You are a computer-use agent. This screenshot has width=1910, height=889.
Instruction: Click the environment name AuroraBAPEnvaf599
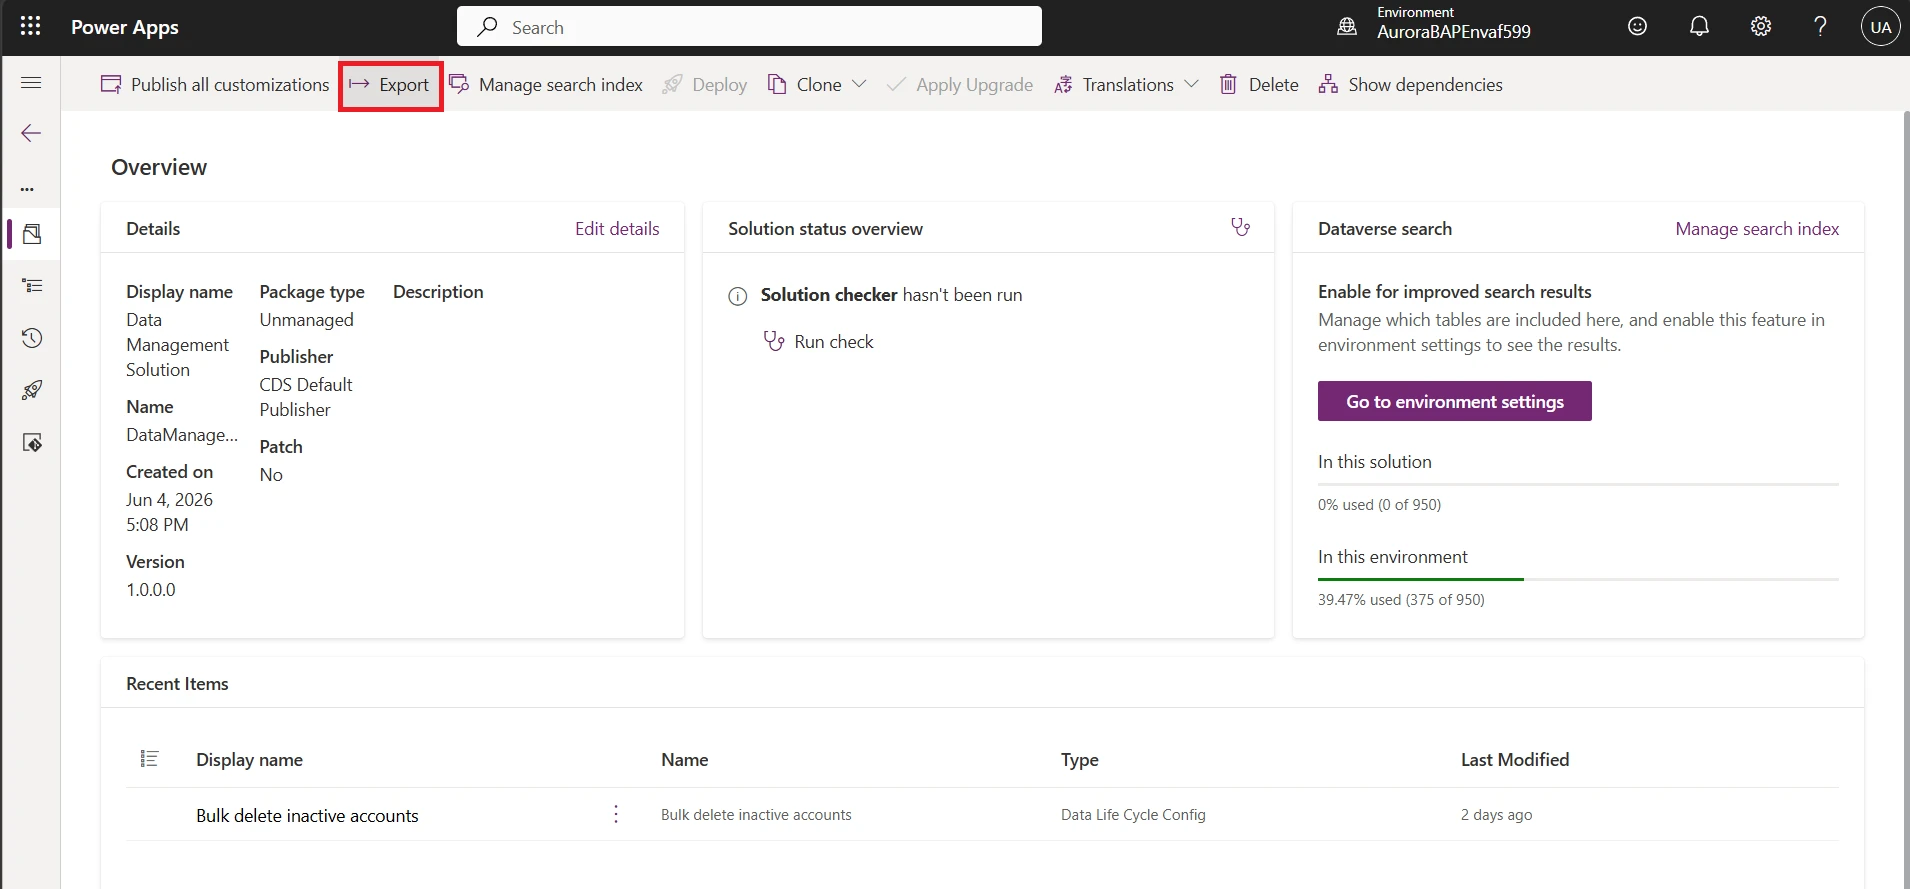pyautogui.click(x=1453, y=31)
